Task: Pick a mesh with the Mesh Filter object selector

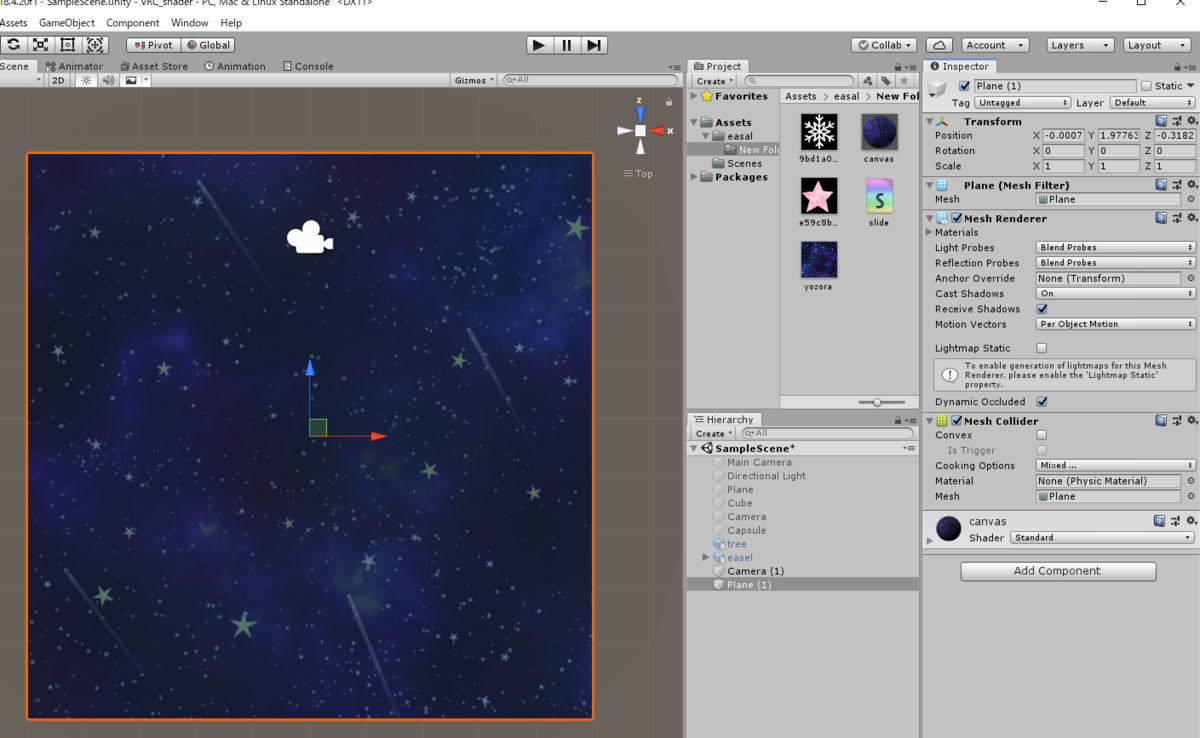Action: (x=1190, y=199)
